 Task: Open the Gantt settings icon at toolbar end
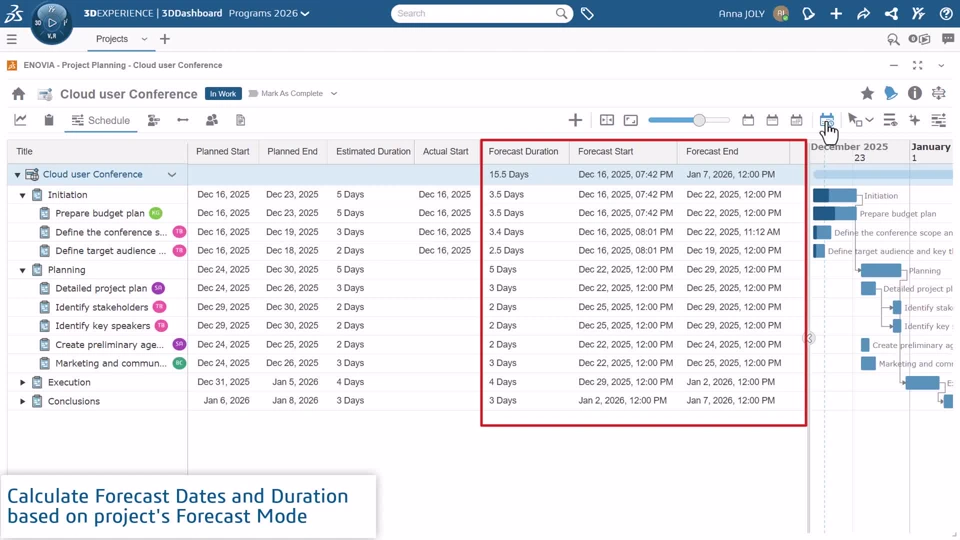click(x=939, y=120)
